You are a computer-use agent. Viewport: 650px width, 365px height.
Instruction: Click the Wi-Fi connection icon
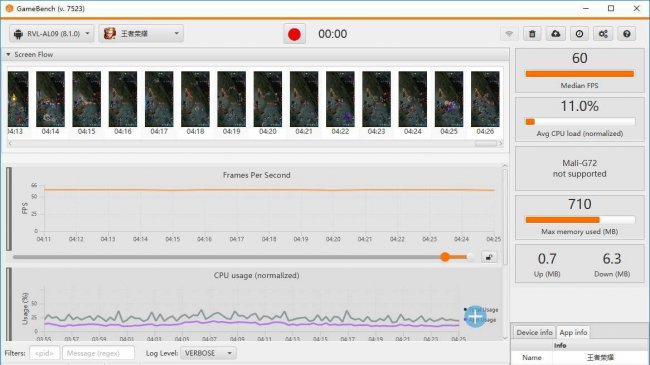click(509, 34)
